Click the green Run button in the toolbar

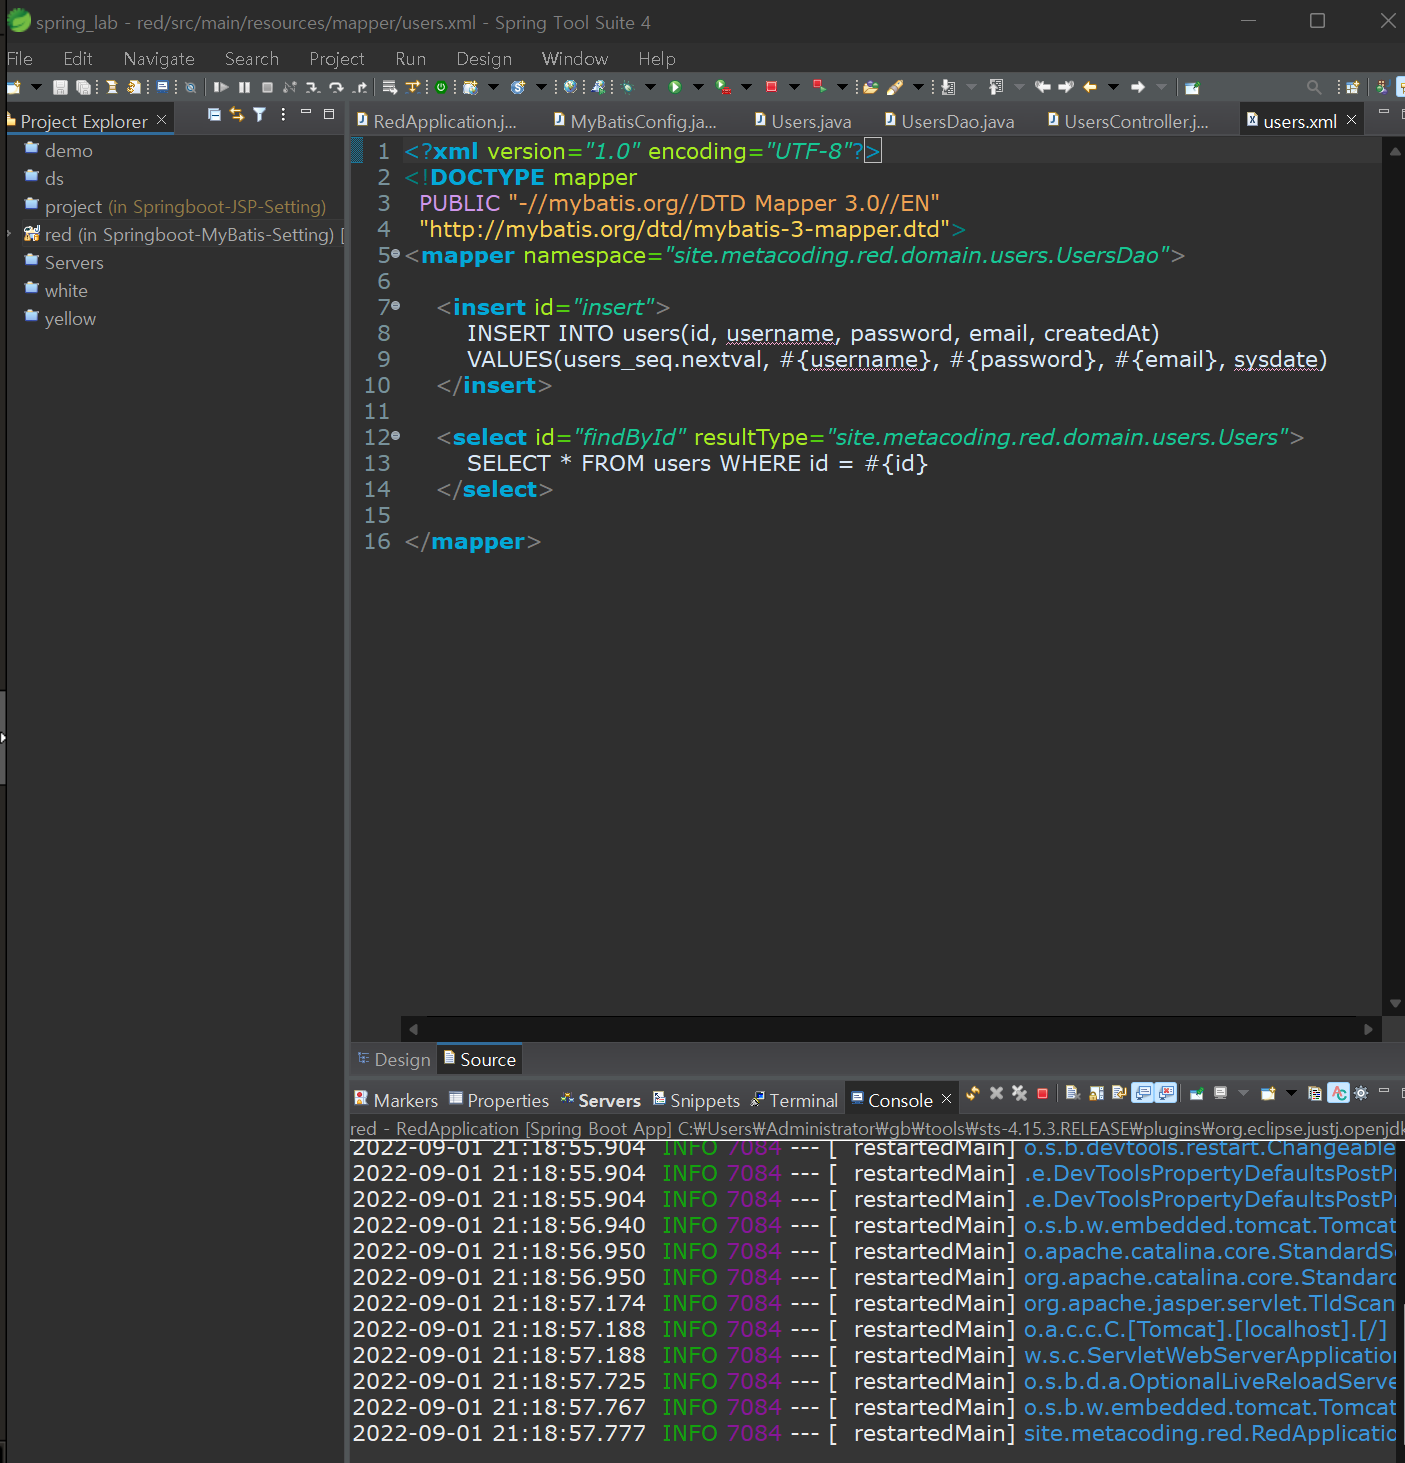675,88
